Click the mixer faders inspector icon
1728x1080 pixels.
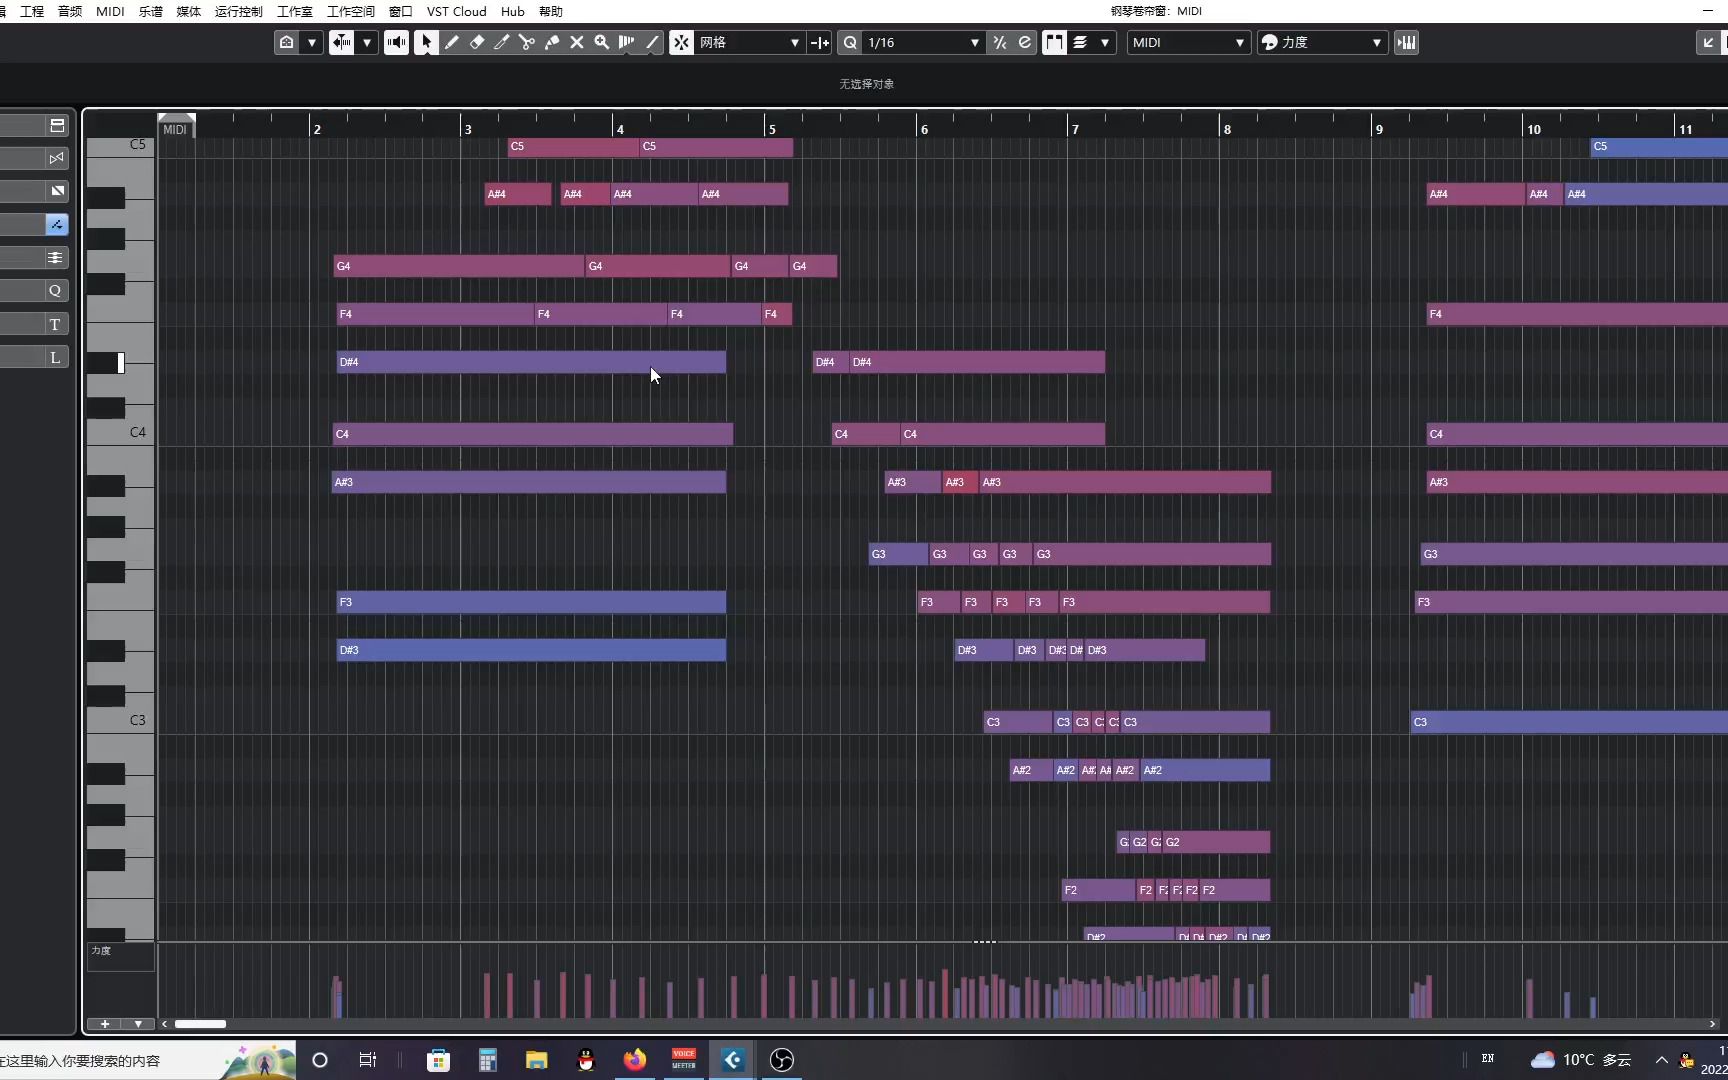[x=56, y=257]
